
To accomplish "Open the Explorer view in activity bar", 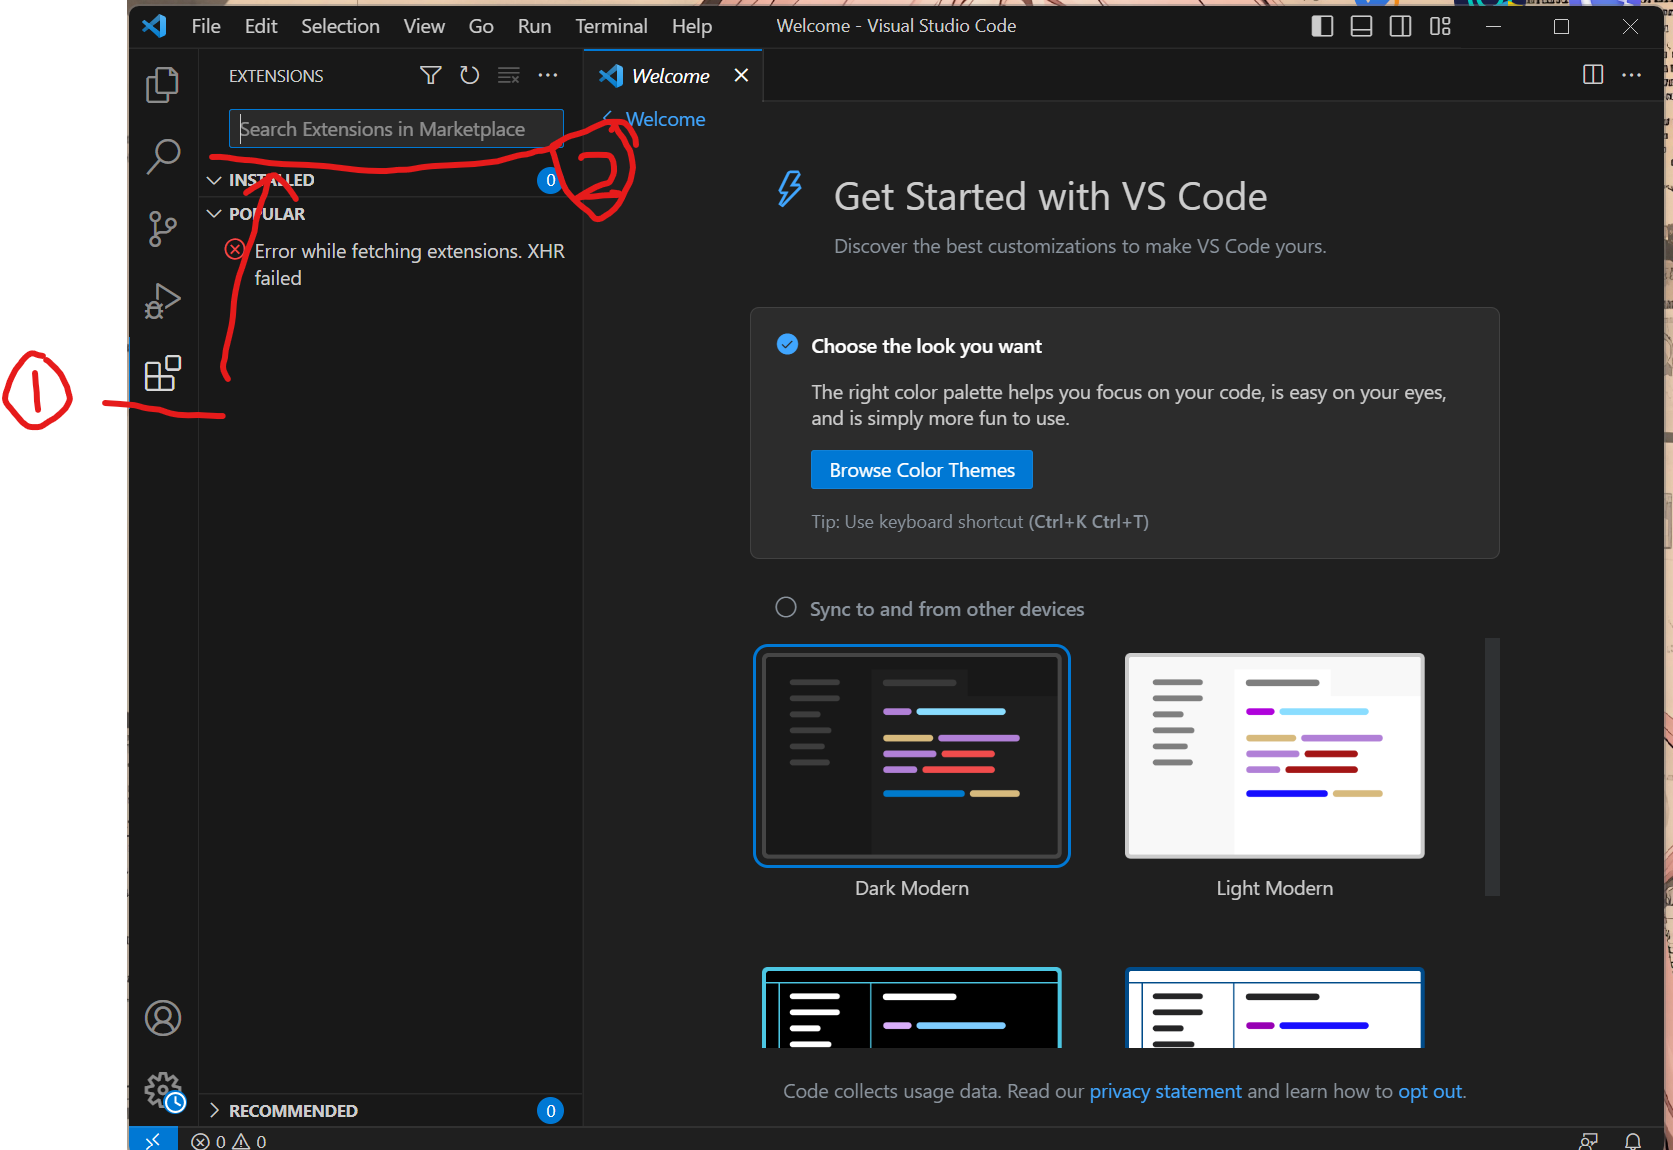I will tap(162, 85).
